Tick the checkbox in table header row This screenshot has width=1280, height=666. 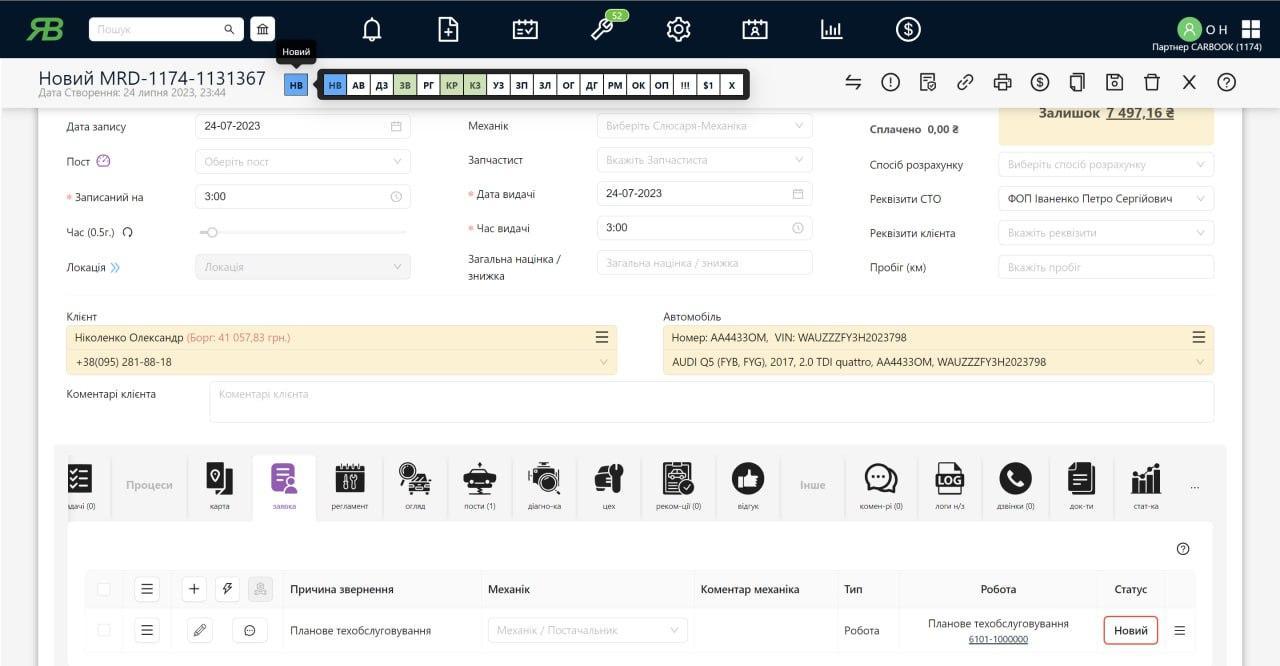pyautogui.click(x=104, y=590)
